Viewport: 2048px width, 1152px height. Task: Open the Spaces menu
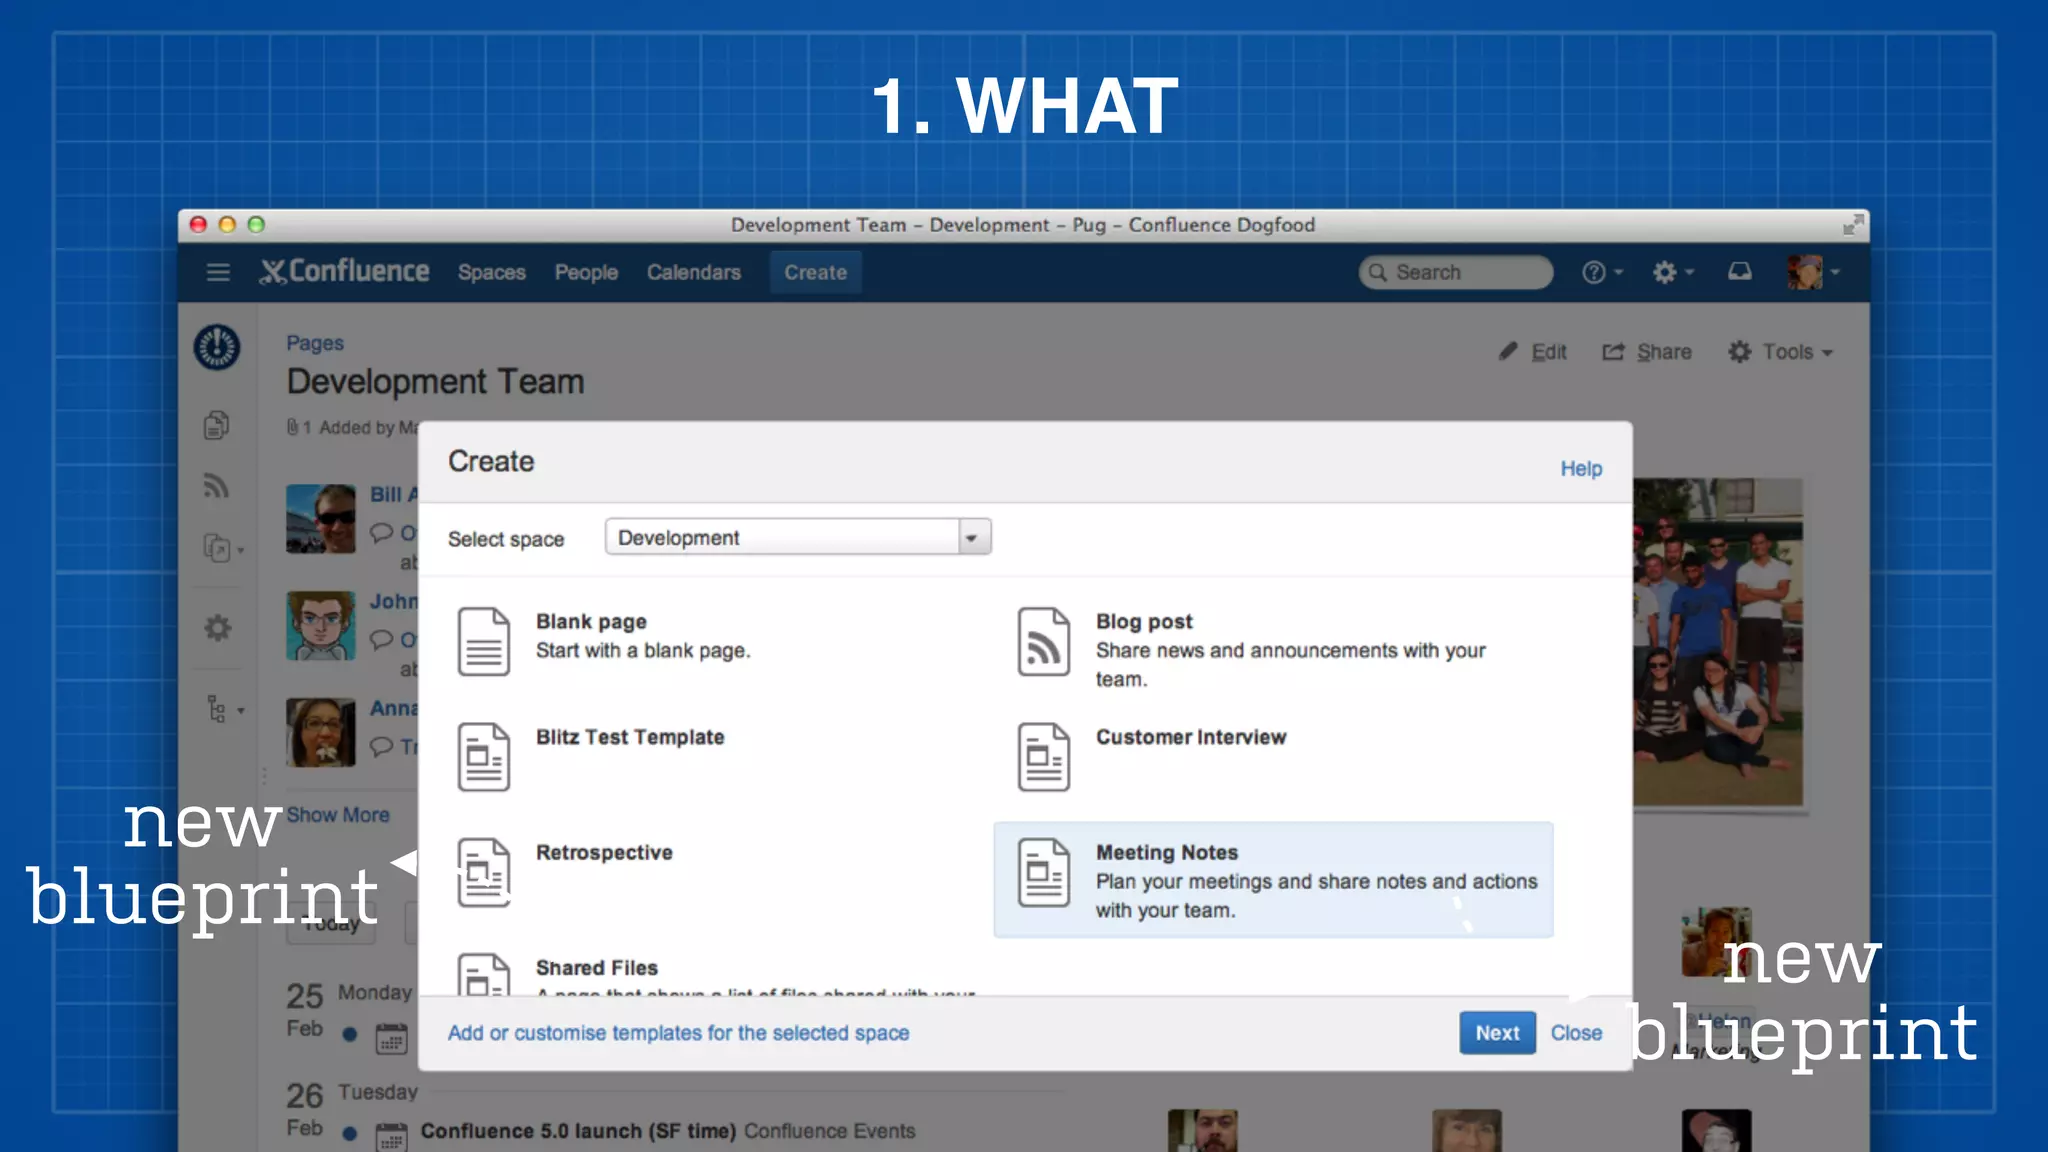coord(491,272)
